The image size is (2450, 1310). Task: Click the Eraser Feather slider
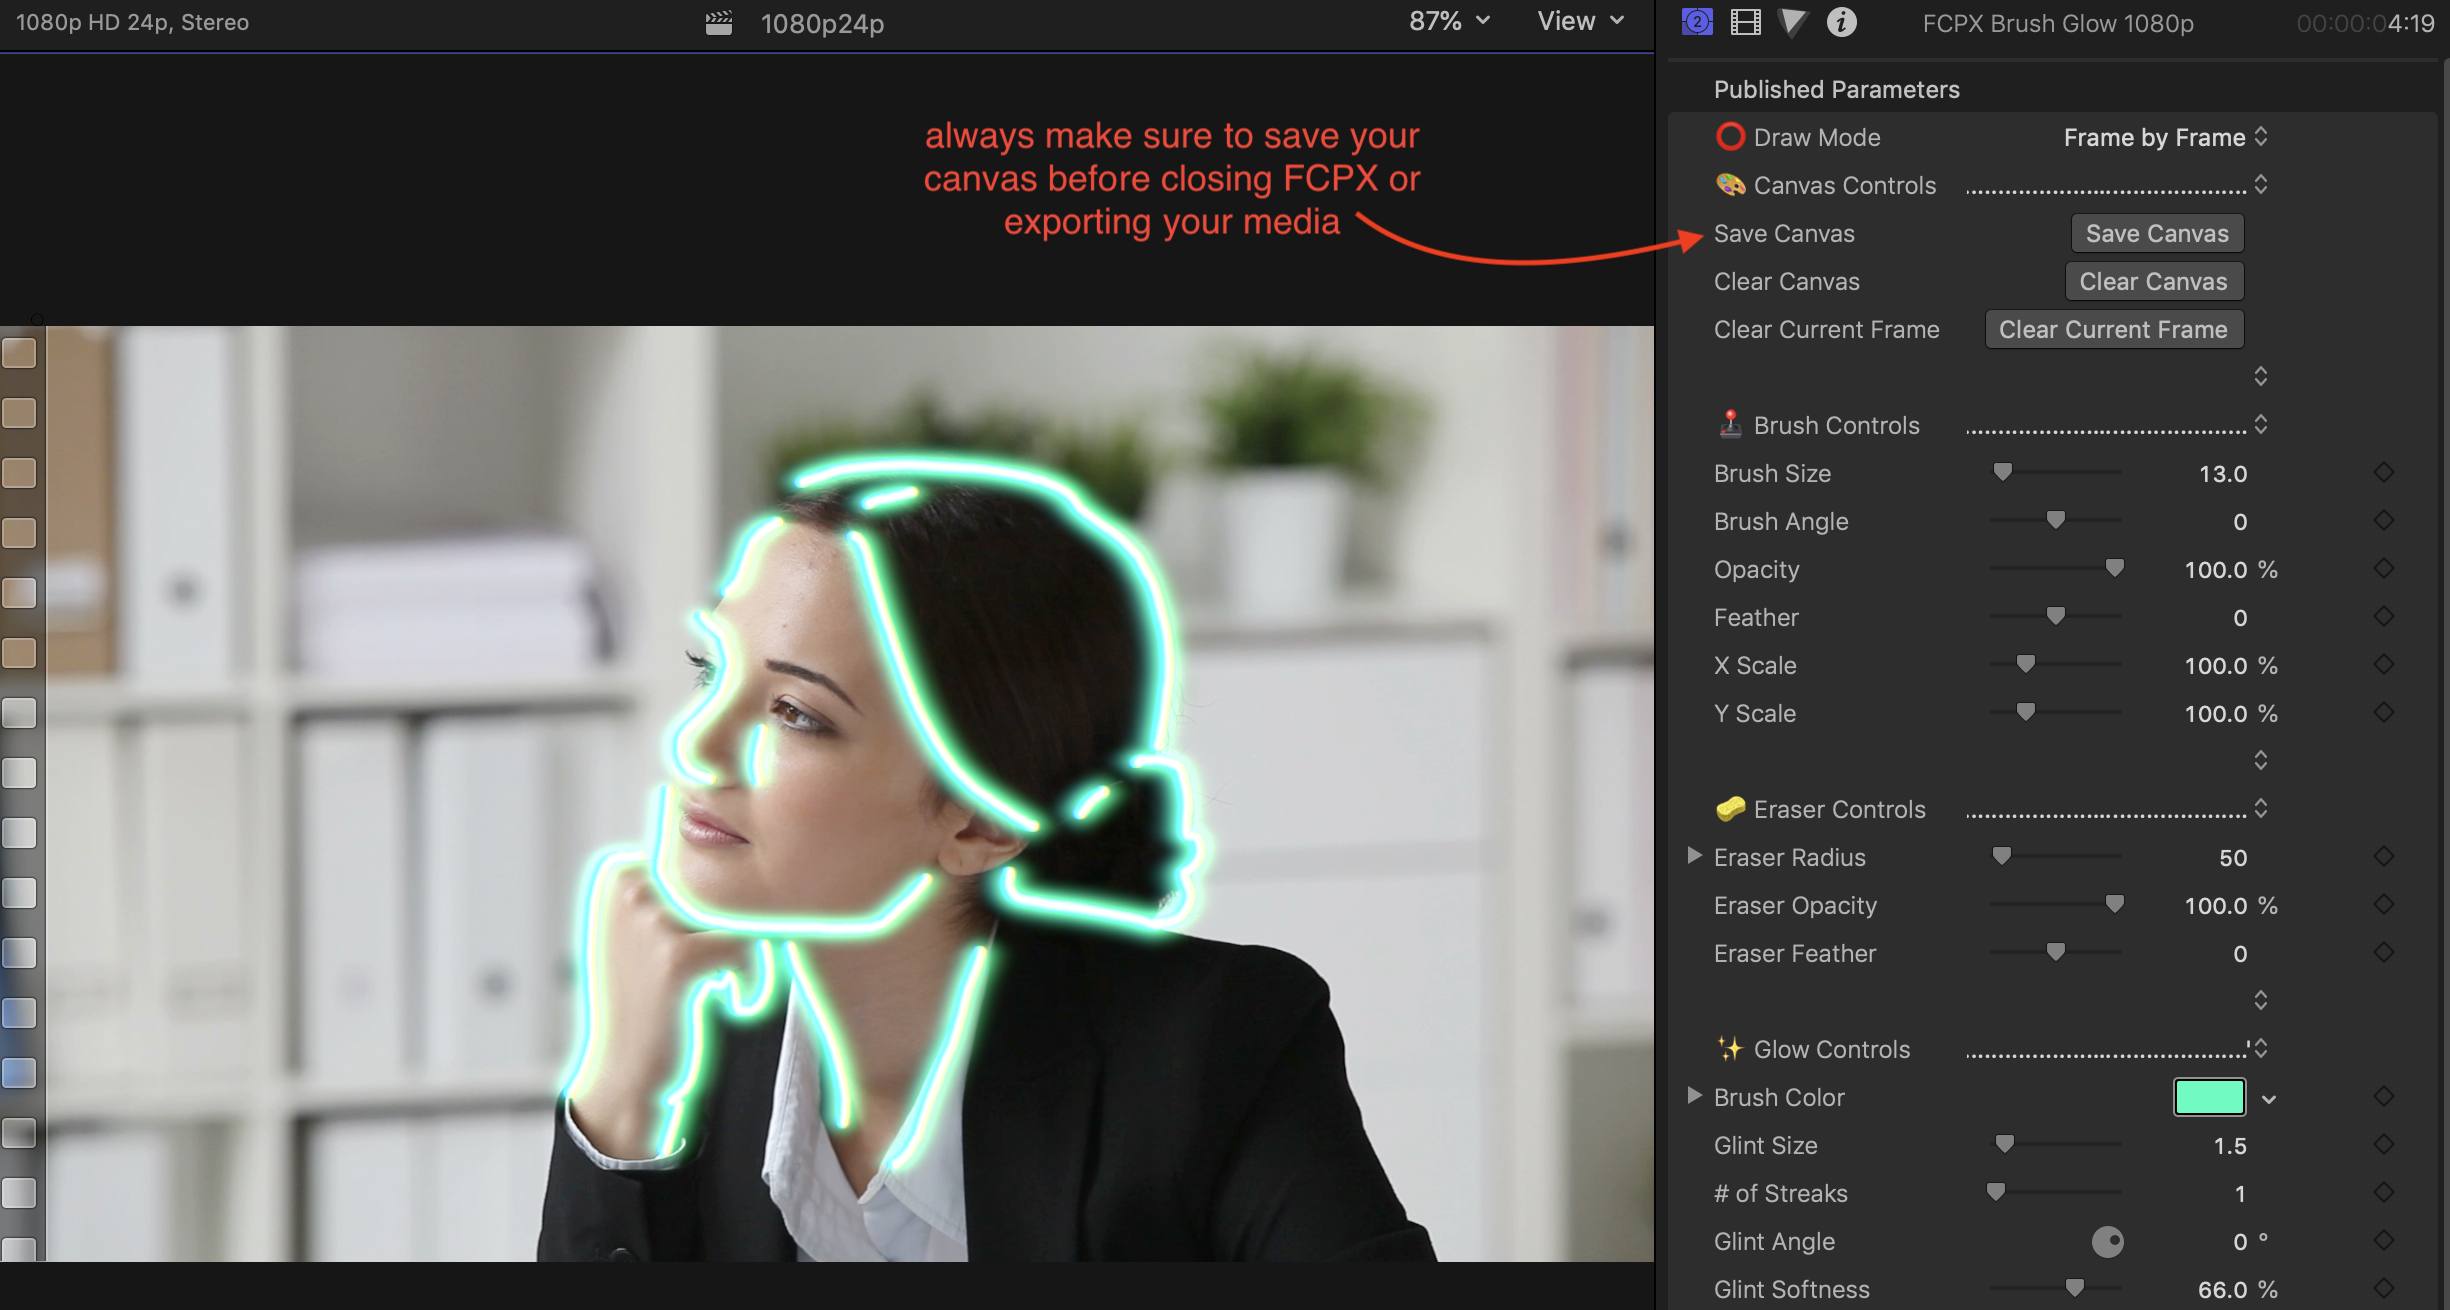pyautogui.click(x=2055, y=952)
